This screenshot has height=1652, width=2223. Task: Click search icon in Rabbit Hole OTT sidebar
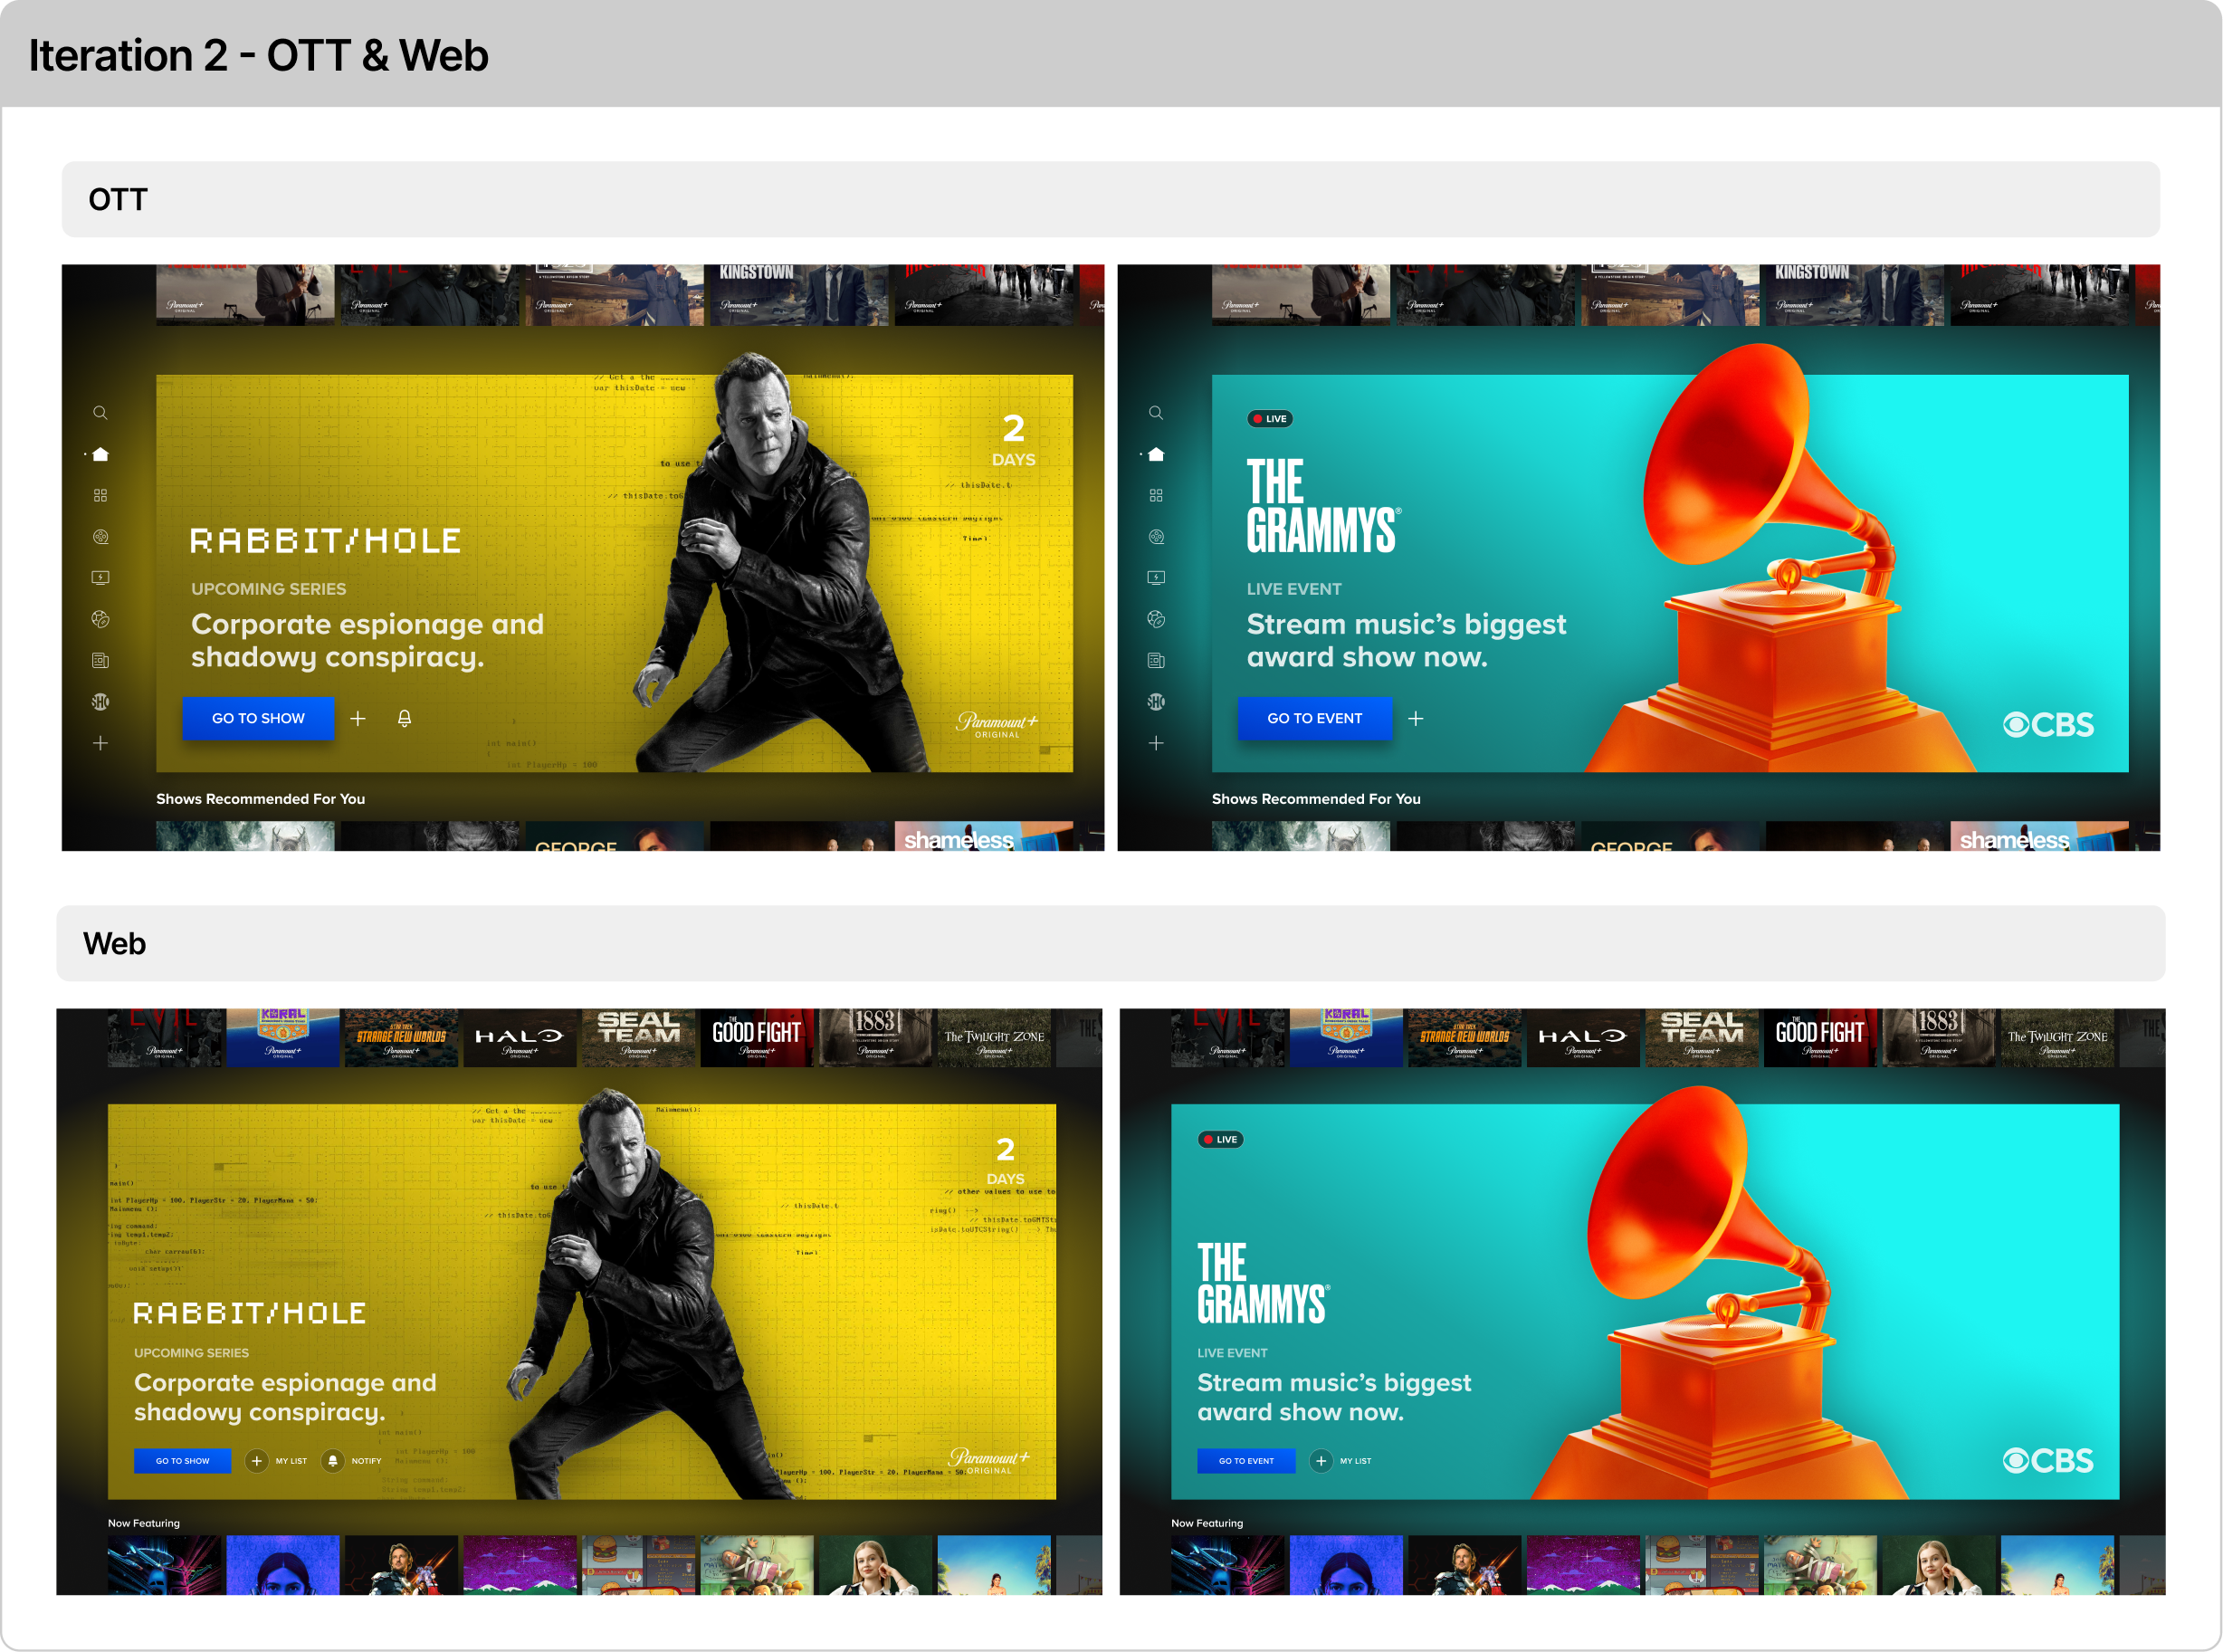coord(100,413)
